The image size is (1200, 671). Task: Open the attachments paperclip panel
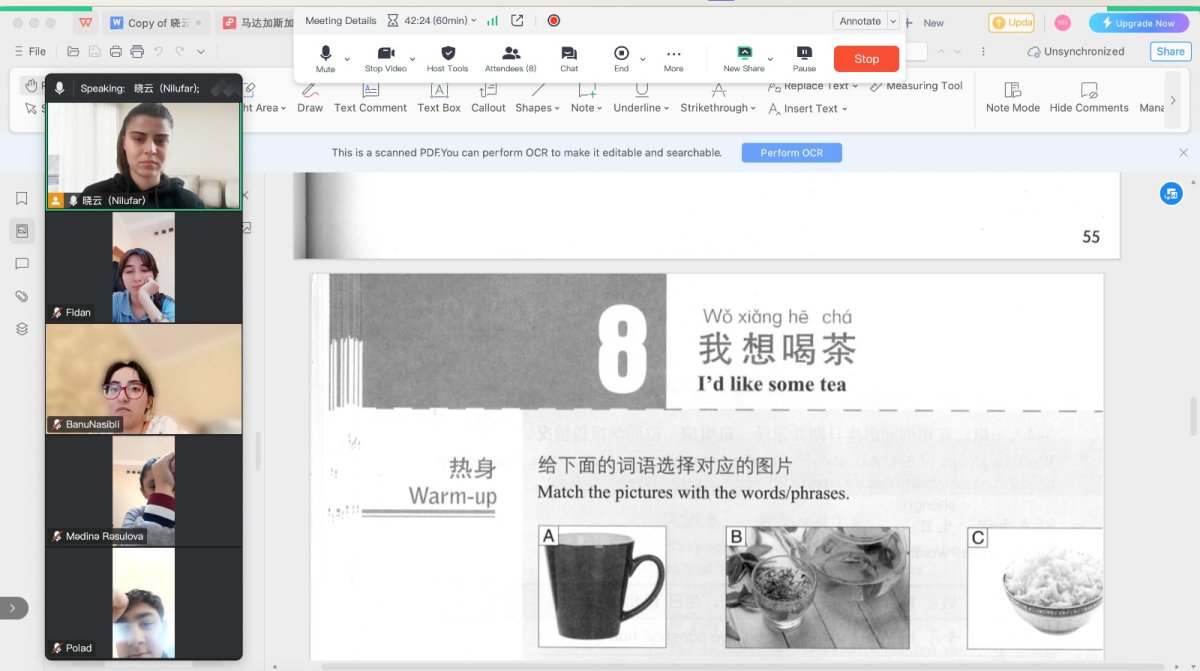[x=22, y=296]
